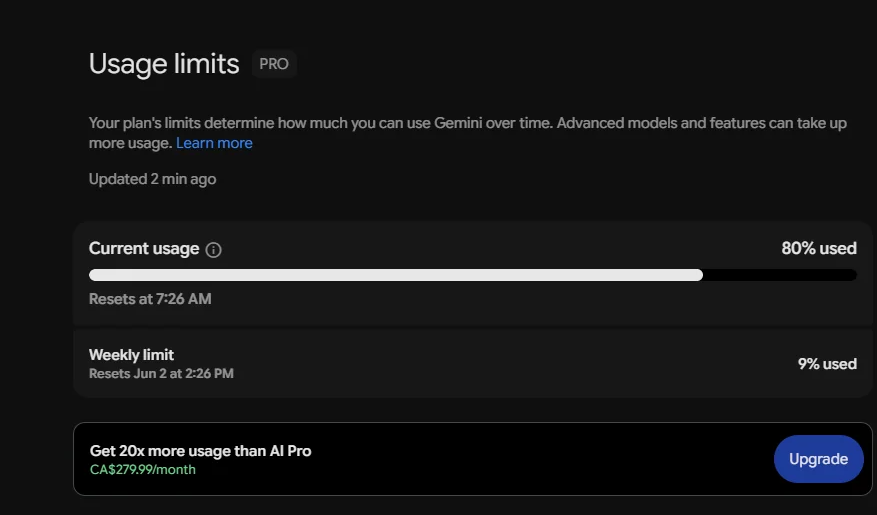Image resolution: width=877 pixels, height=515 pixels.
Task: Click the unfilled end of the usage bar
Action: point(780,275)
